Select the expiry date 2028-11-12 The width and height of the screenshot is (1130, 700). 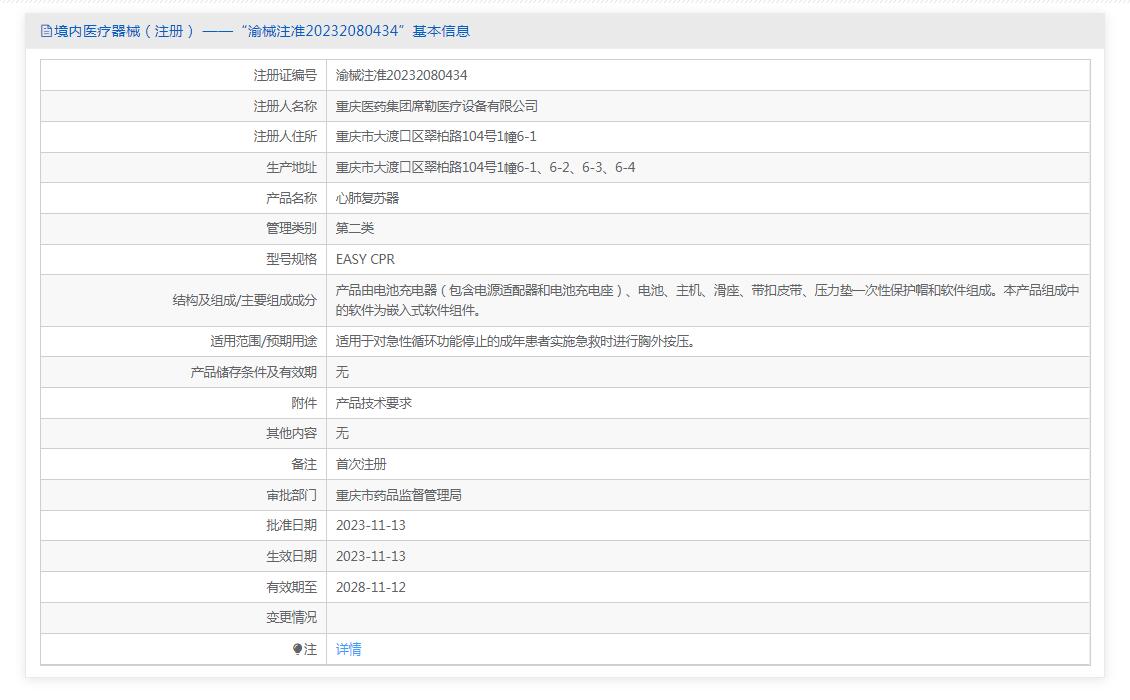(371, 587)
